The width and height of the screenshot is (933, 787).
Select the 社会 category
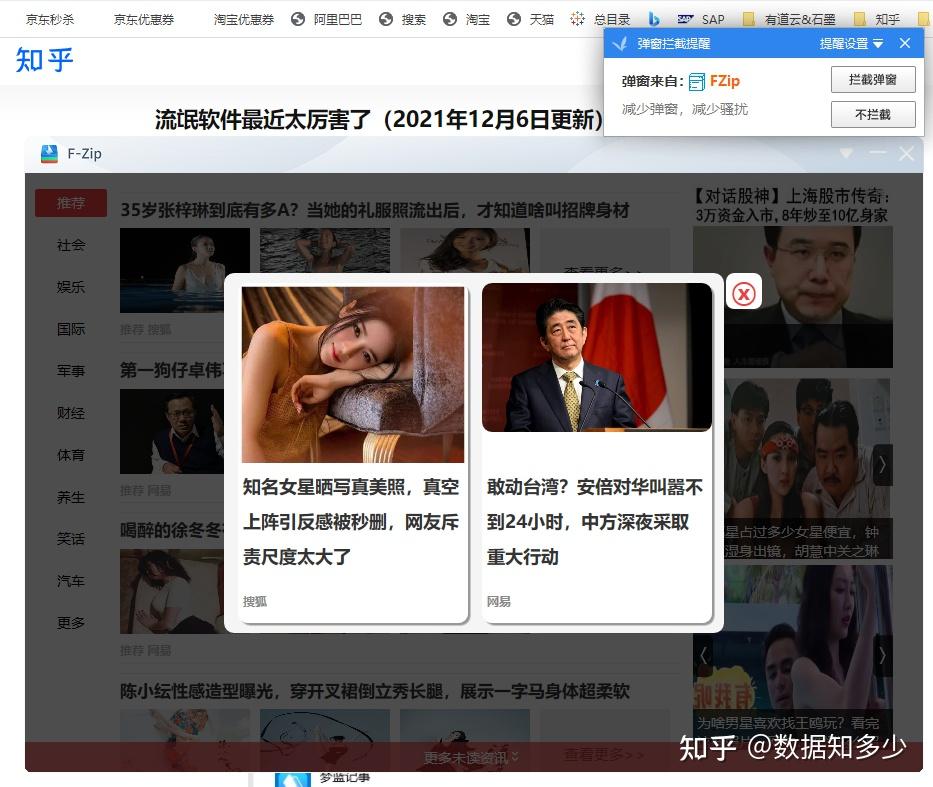click(x=71, y=245)
